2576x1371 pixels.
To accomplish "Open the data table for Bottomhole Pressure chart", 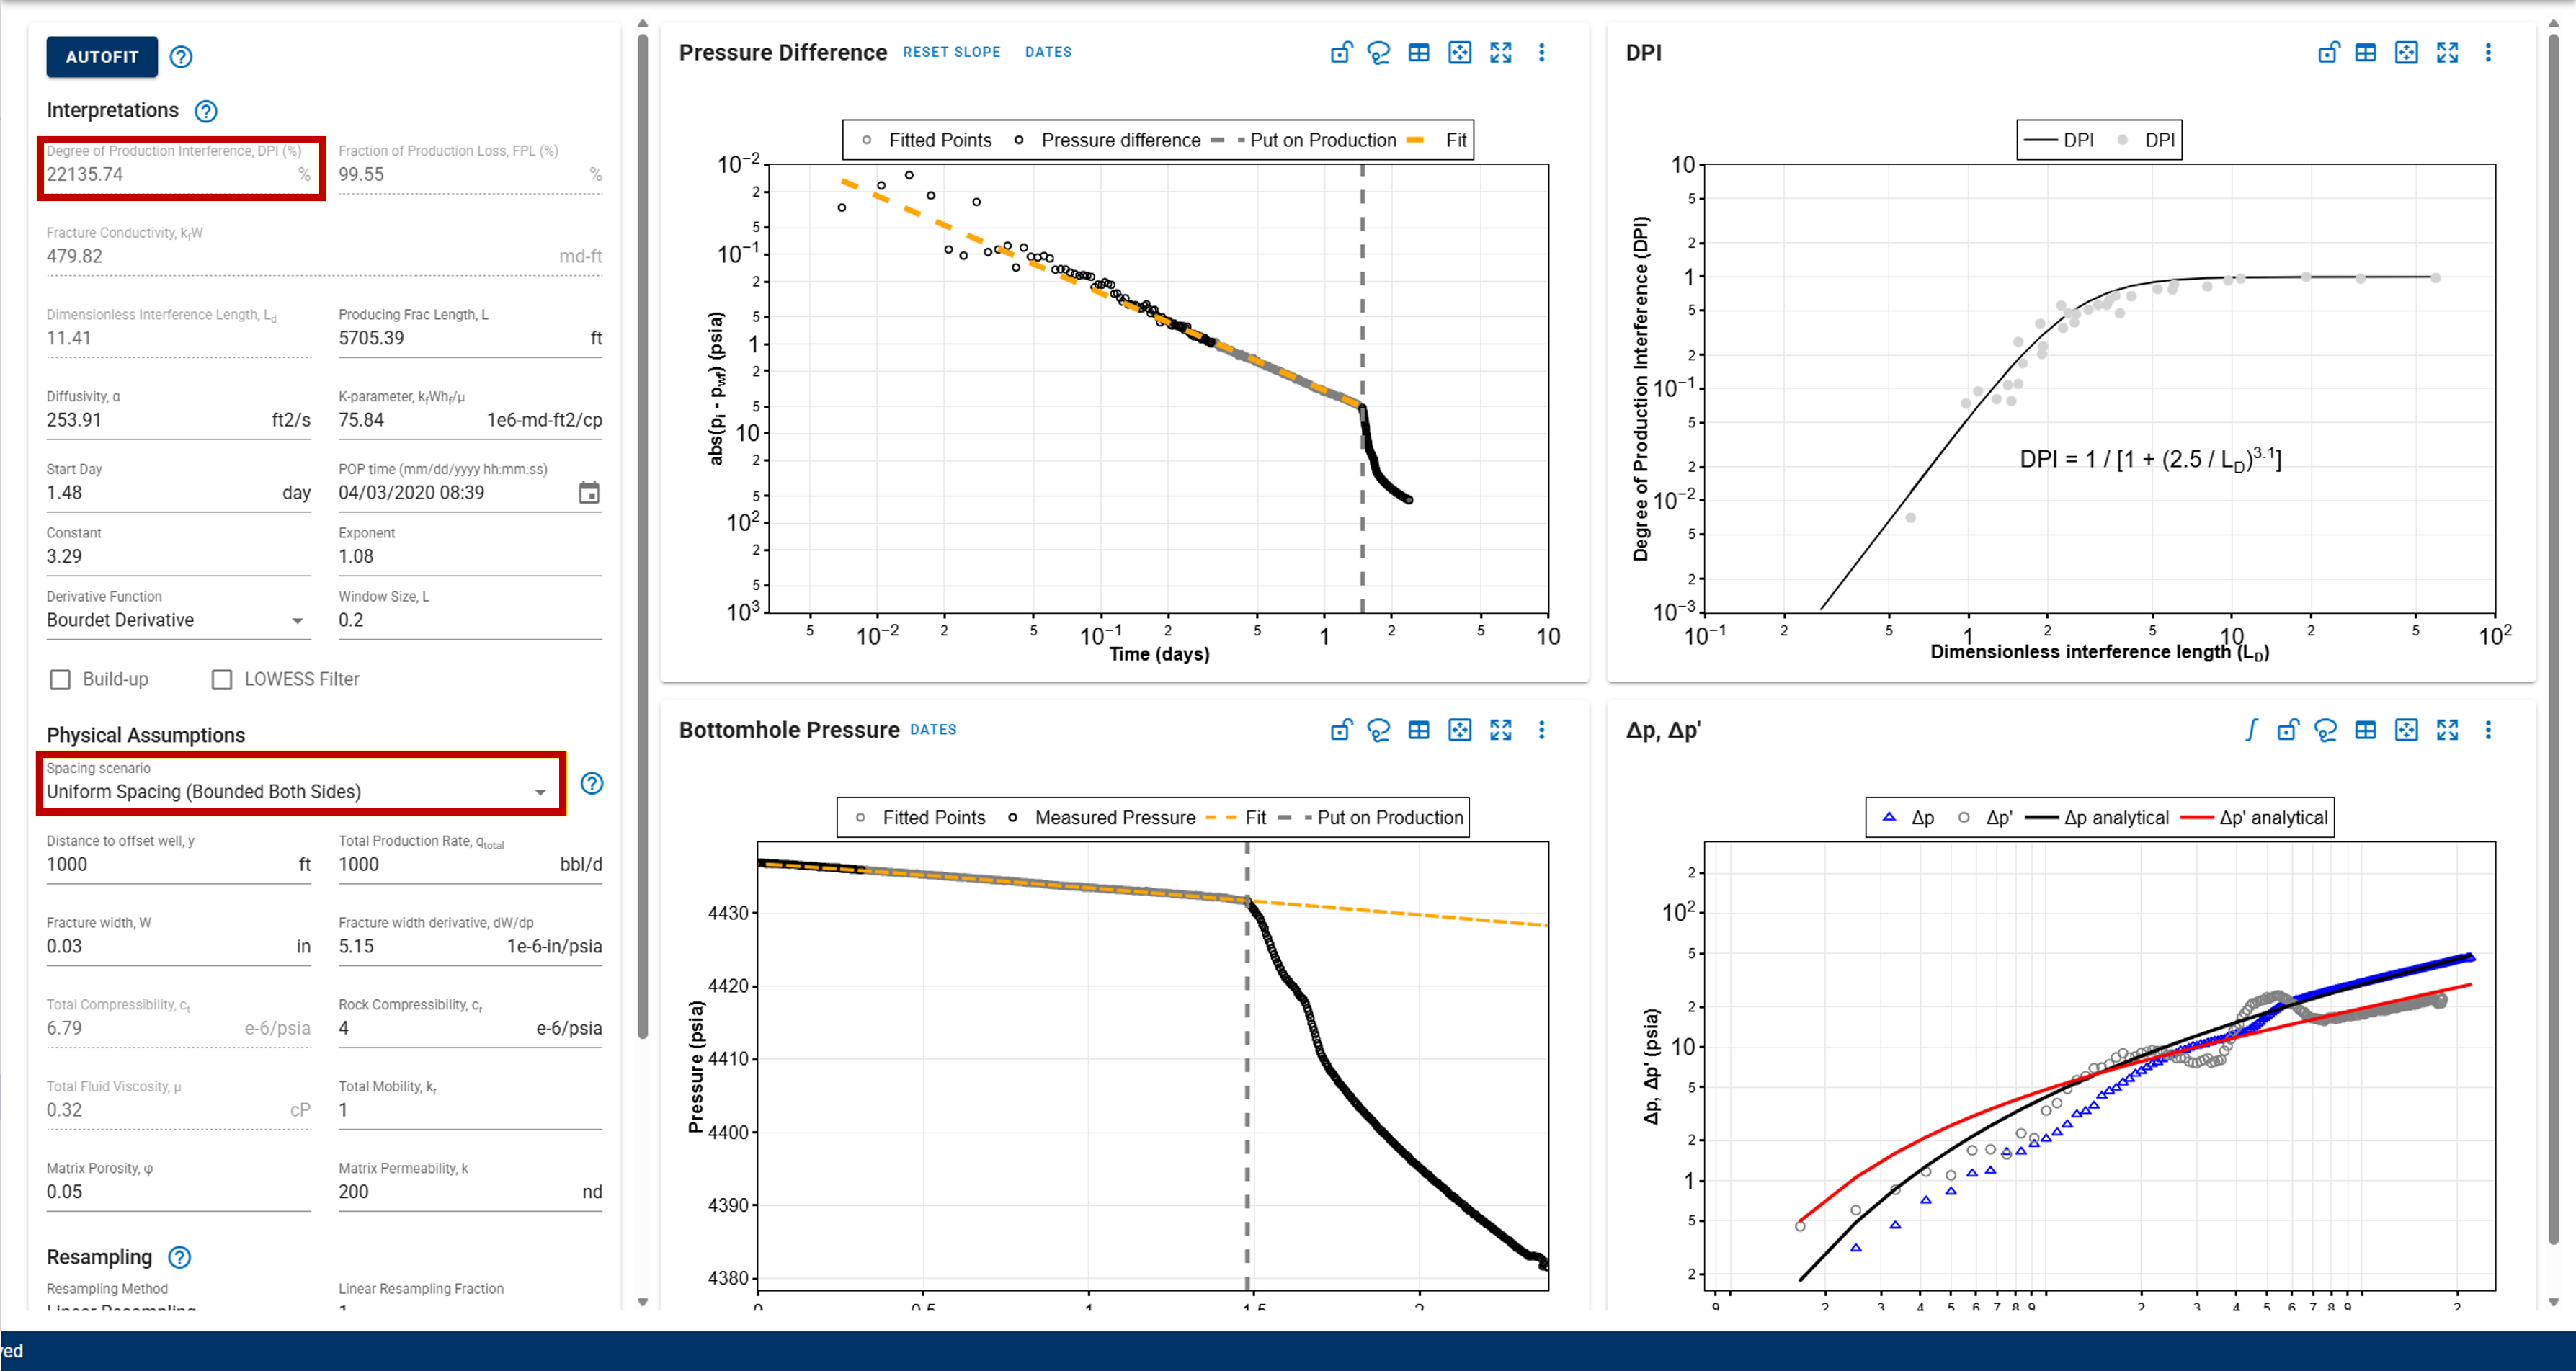I will (x=1419, y=730).
